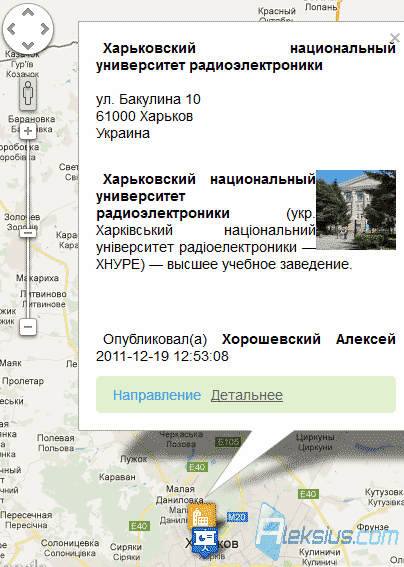Viewport: 404px width, 567px height.
Task: Click the Полевая place label on map
Action: 56,438
